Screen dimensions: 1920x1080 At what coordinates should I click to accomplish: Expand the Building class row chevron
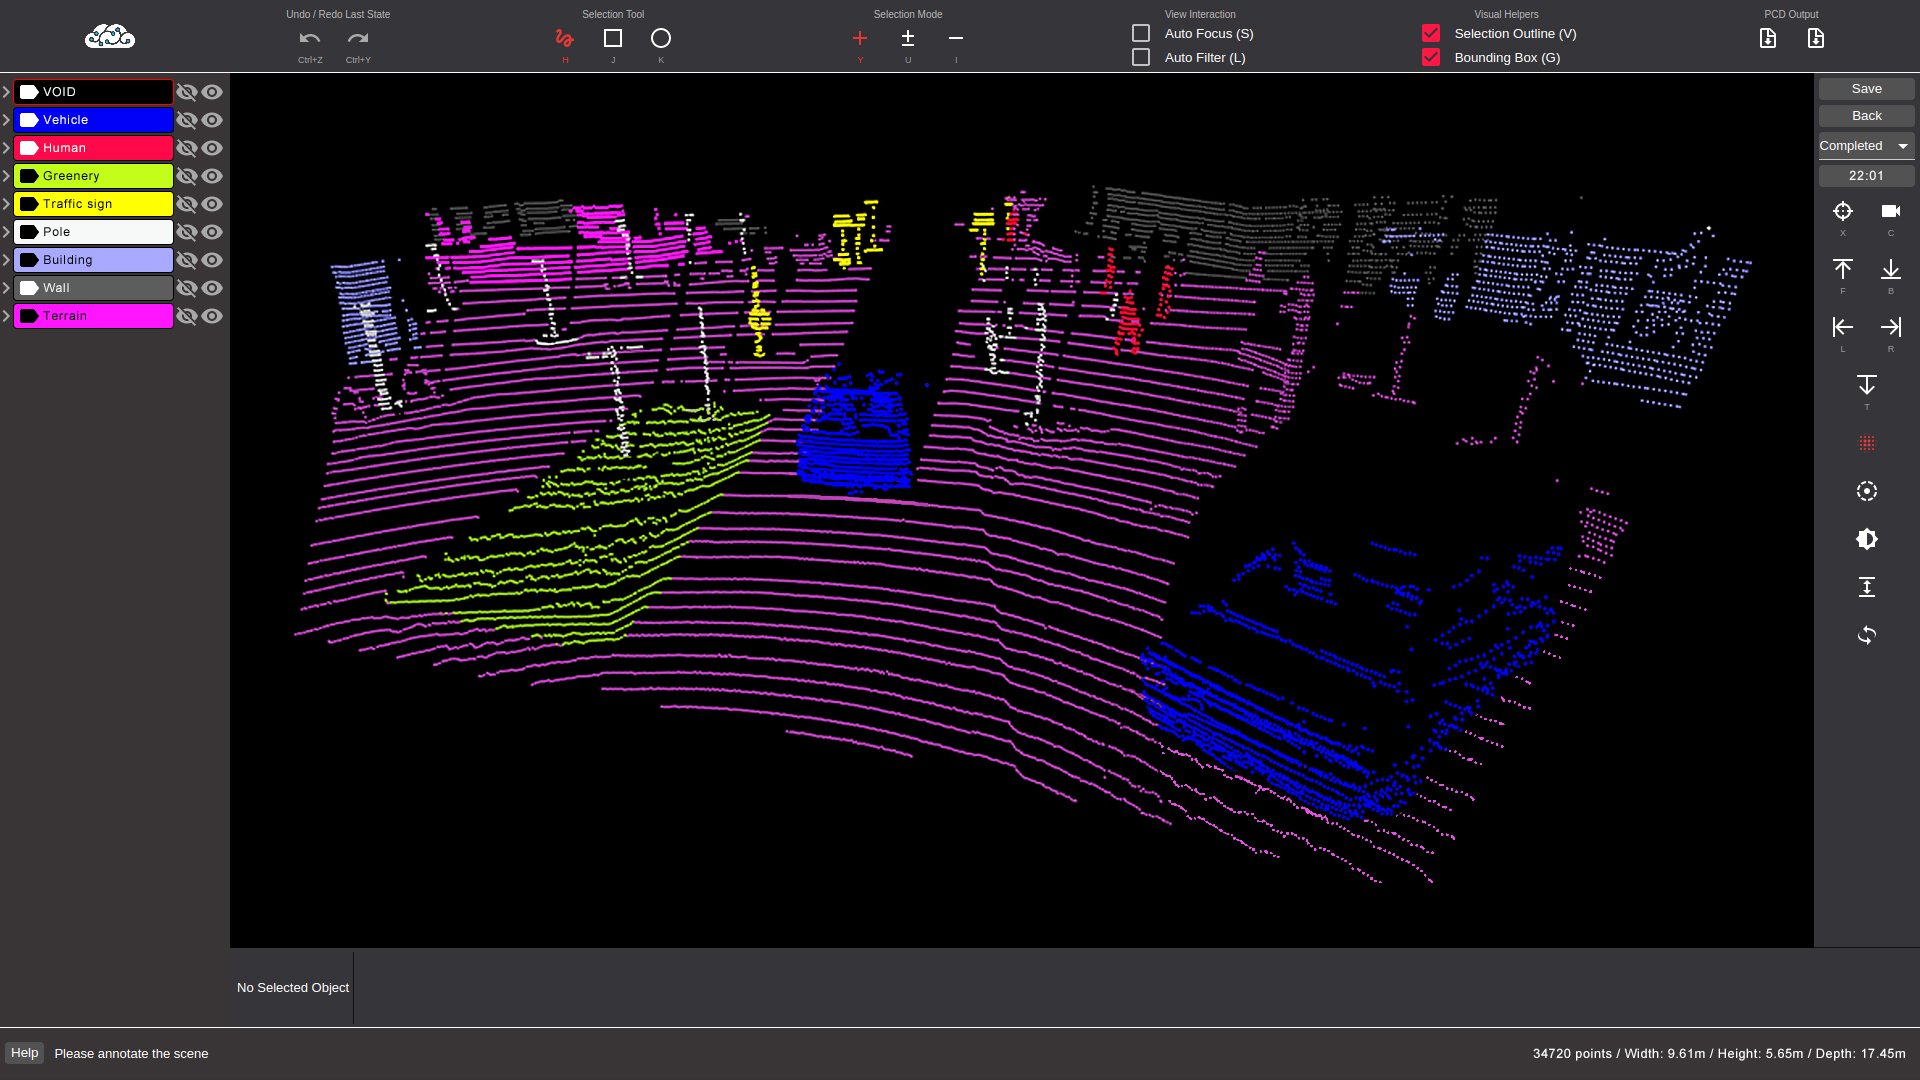[6, 260]
